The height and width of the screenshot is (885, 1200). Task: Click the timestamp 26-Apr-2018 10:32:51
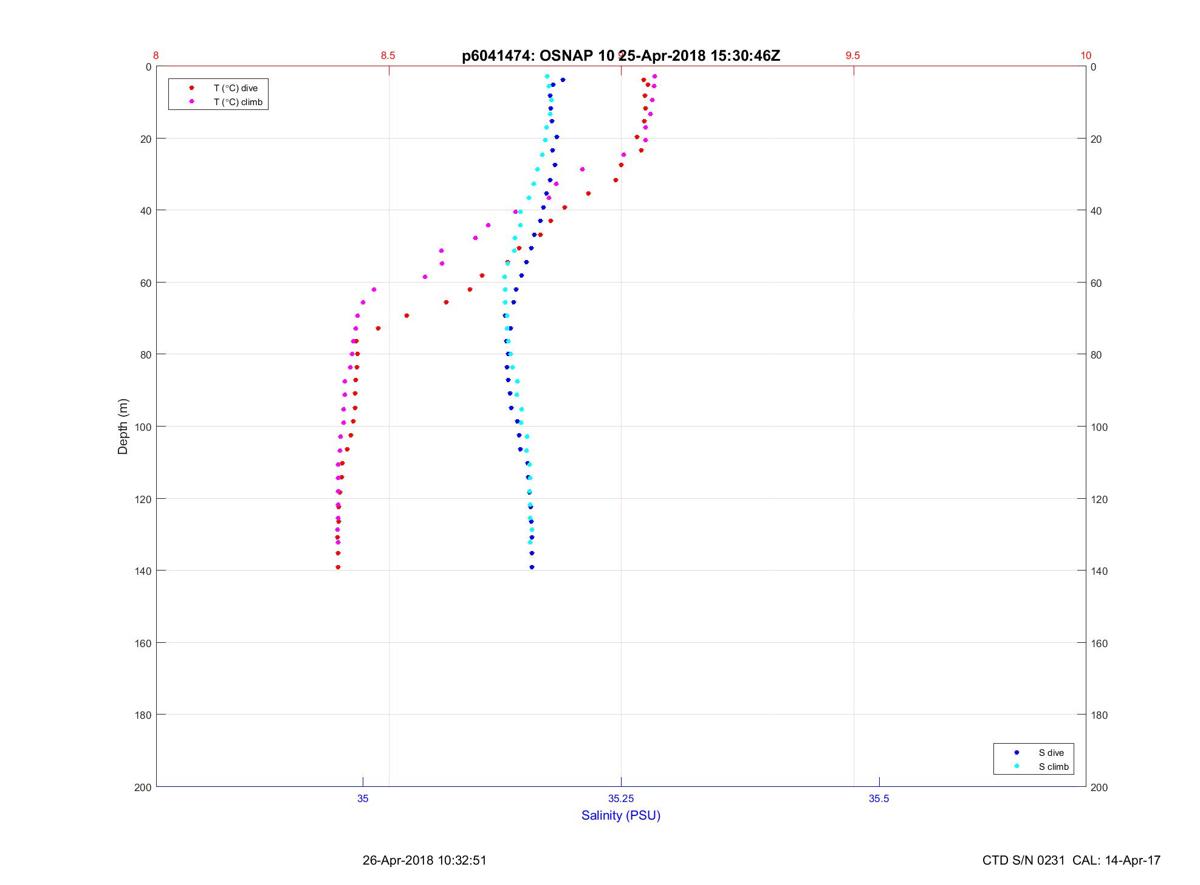(425, 860)
